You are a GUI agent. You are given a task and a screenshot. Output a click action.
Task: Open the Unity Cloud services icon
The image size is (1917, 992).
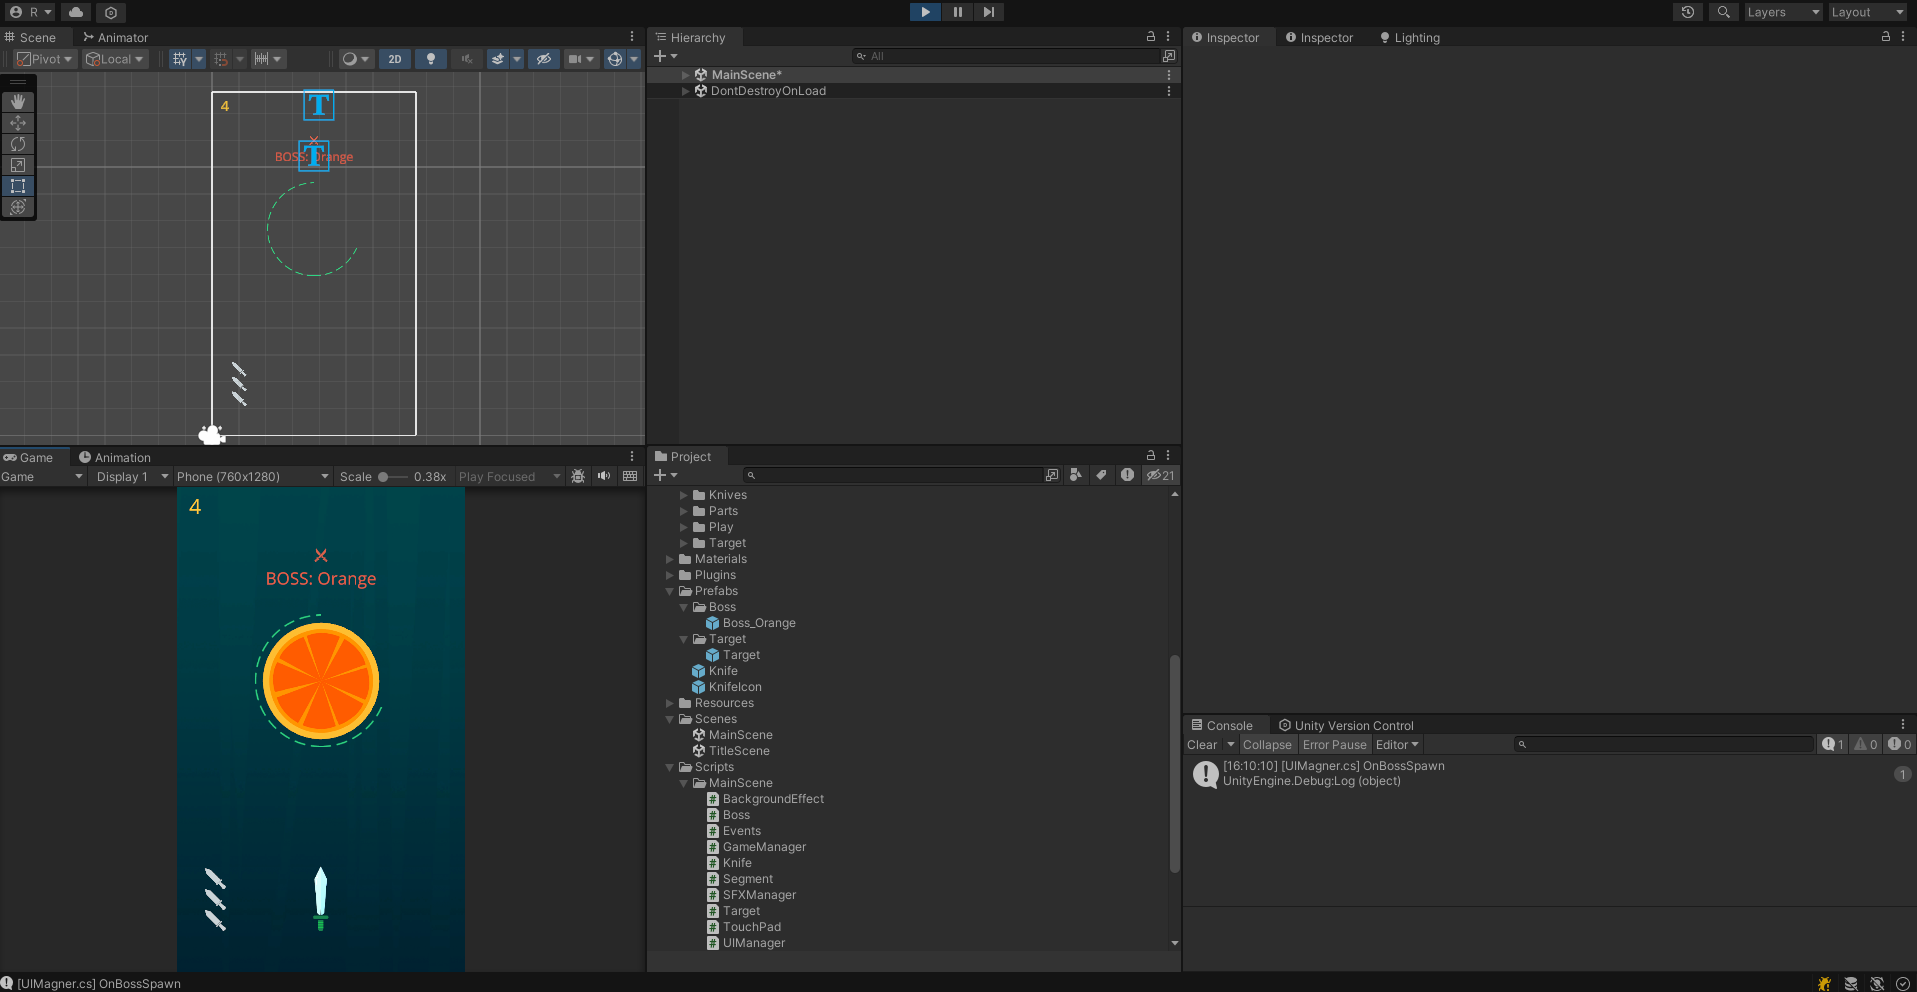[76, 12]
